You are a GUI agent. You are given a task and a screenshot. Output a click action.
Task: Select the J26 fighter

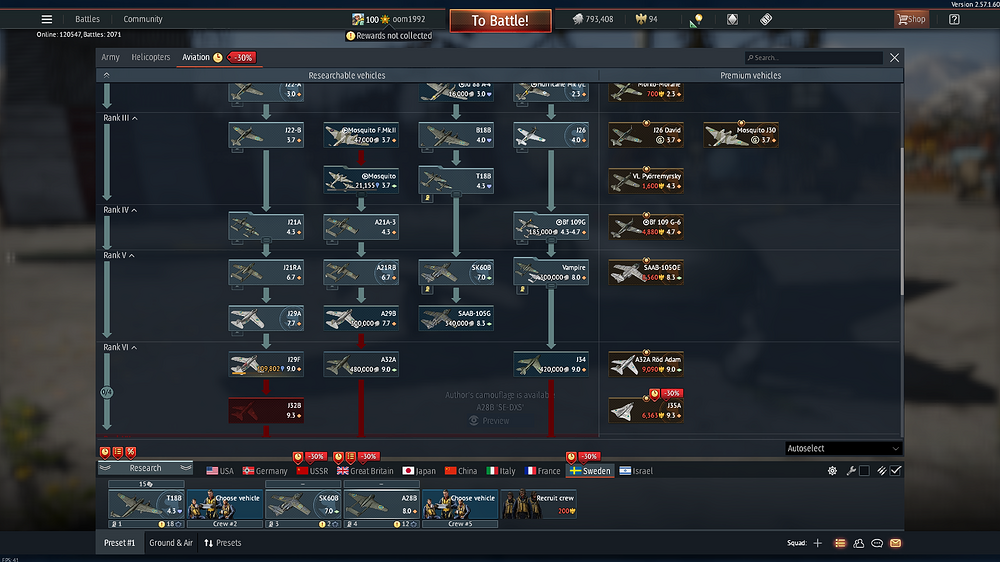551,135
